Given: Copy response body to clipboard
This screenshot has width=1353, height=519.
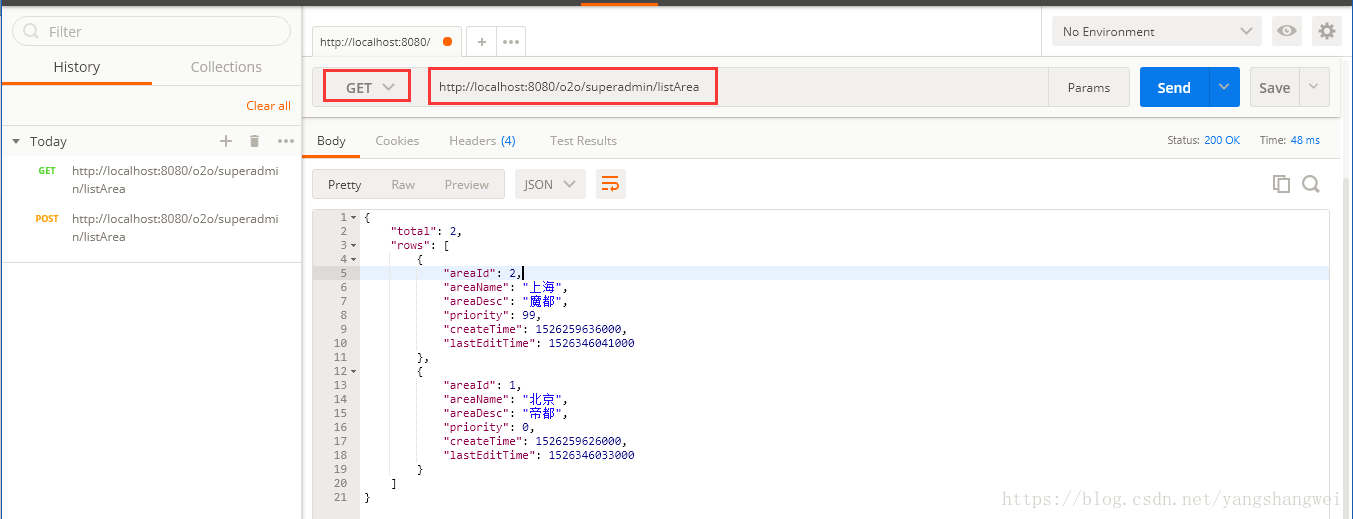Looking at the screenshot, I should (x=1281, y=184).
